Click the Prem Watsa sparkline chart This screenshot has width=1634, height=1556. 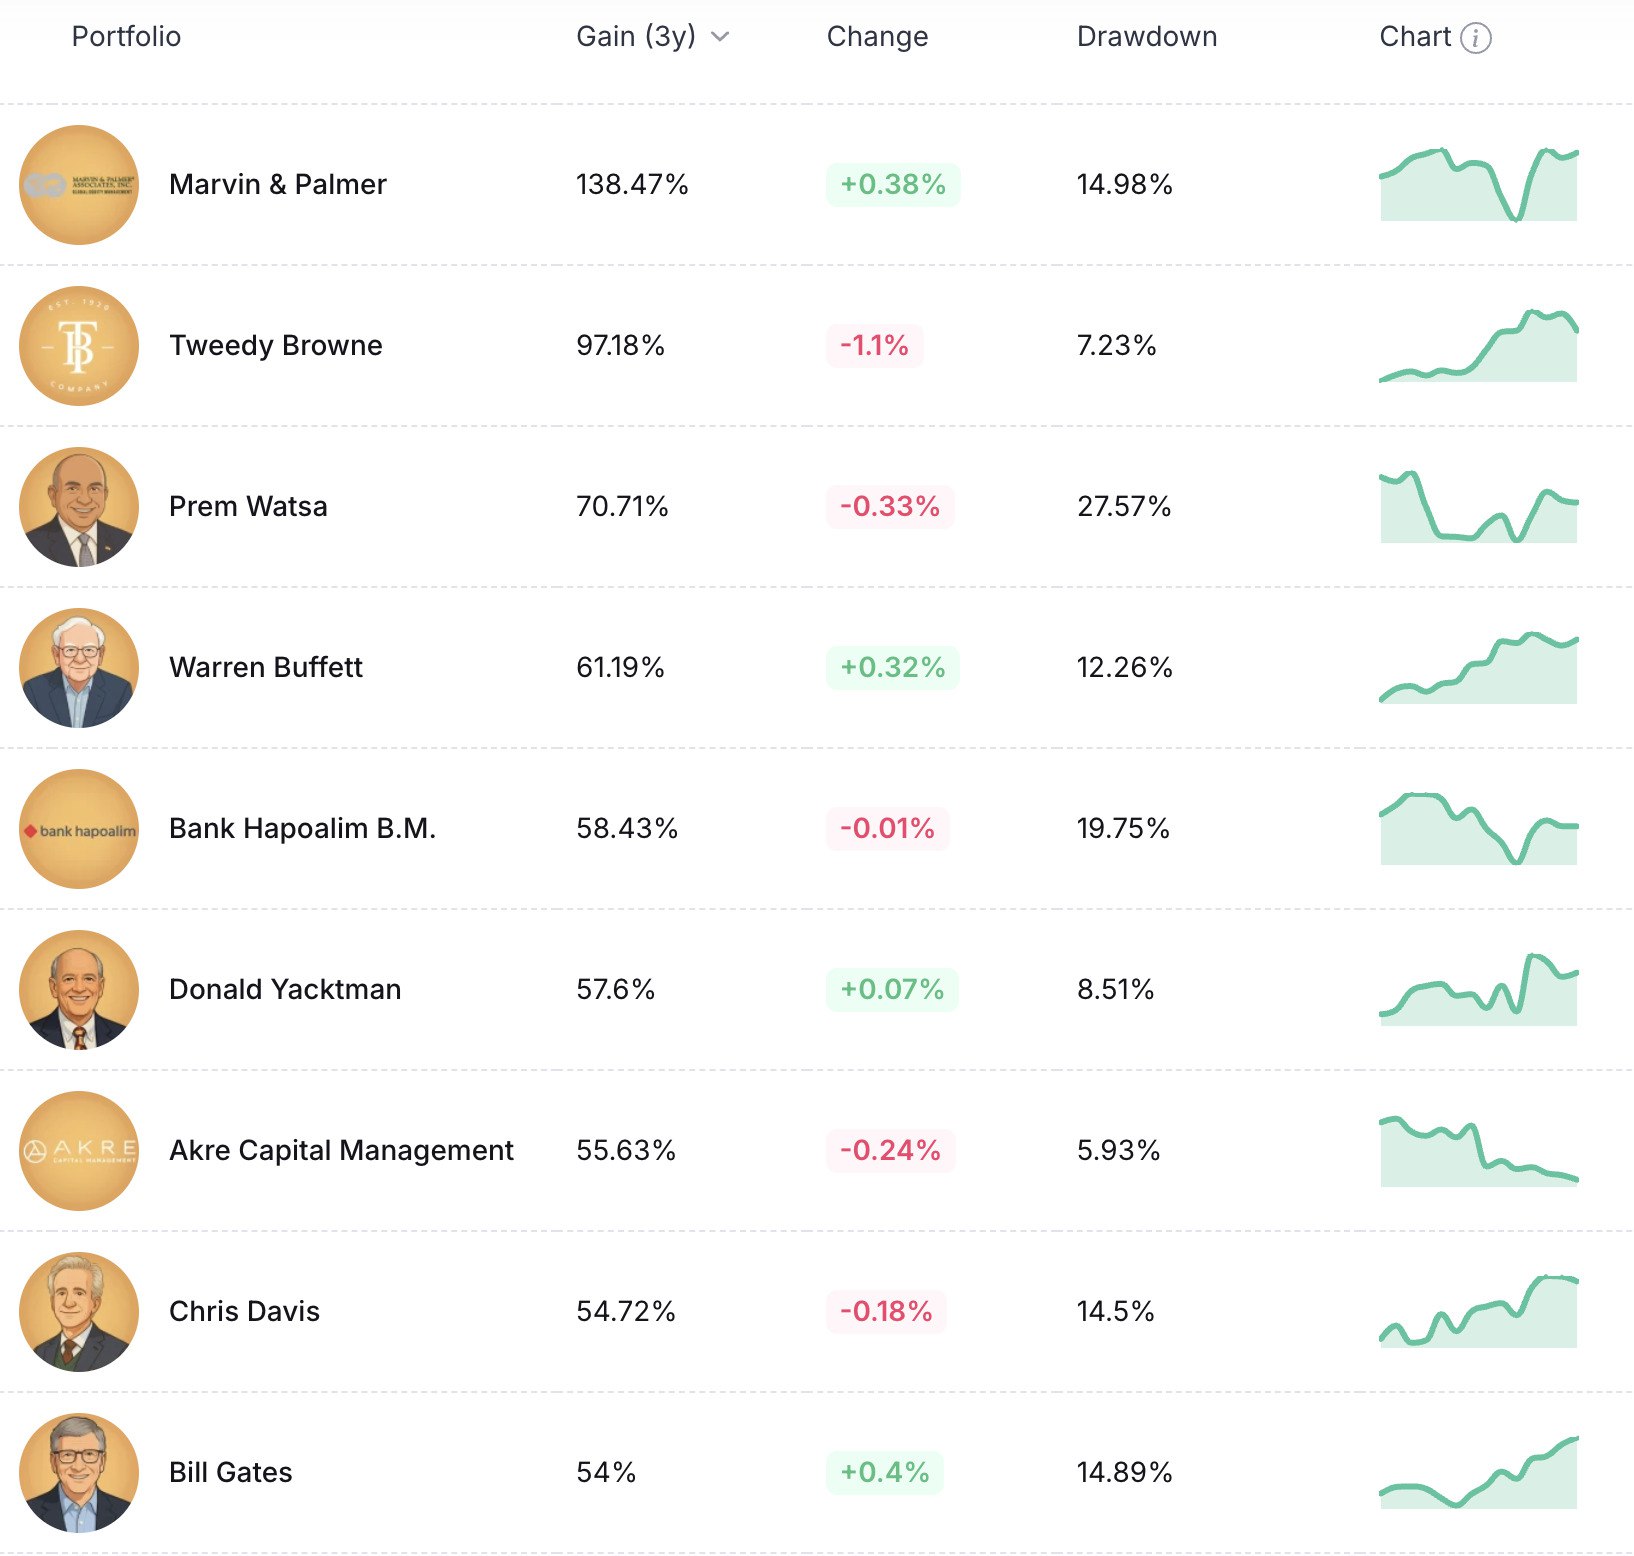tap(1478, 507)
